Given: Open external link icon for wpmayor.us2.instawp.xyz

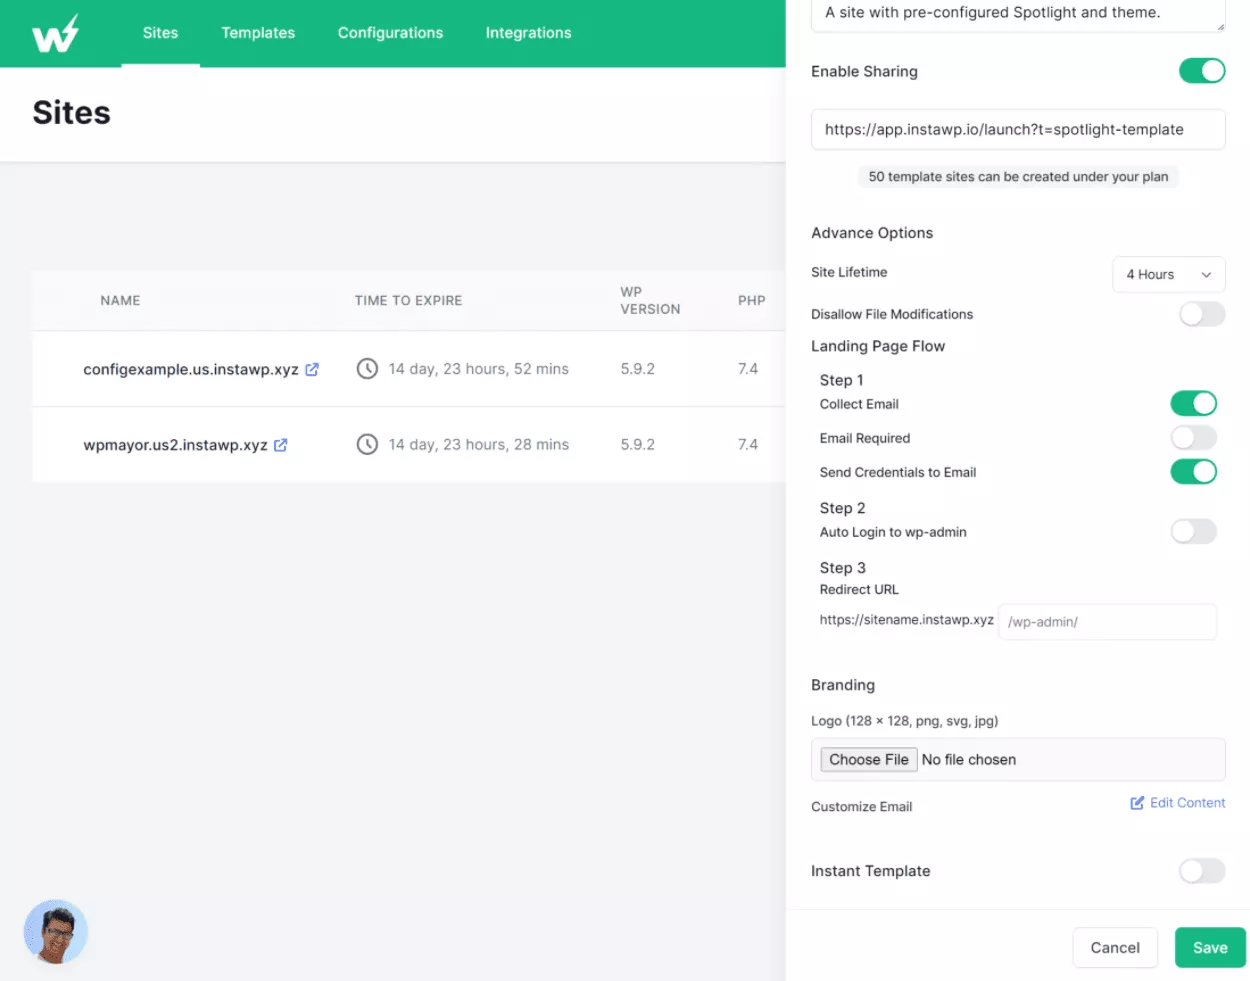Looking at the screenshot, I should (281, 445).
